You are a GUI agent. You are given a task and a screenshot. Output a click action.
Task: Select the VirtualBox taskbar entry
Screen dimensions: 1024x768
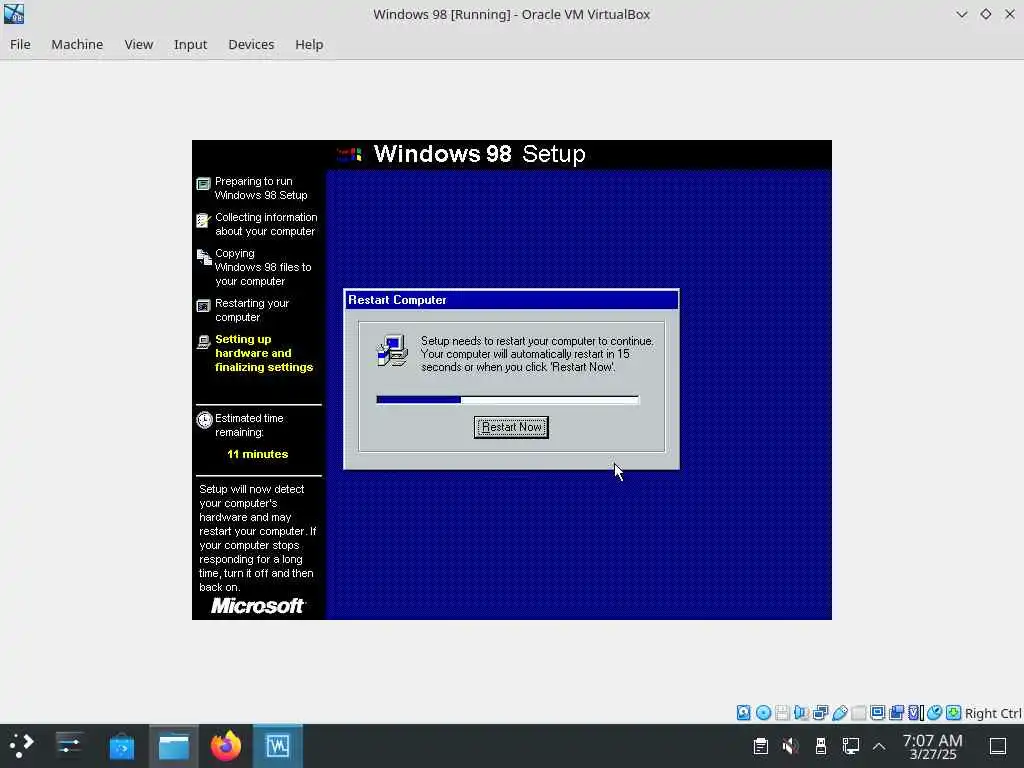pyautogui.click(x=278, y=745)
